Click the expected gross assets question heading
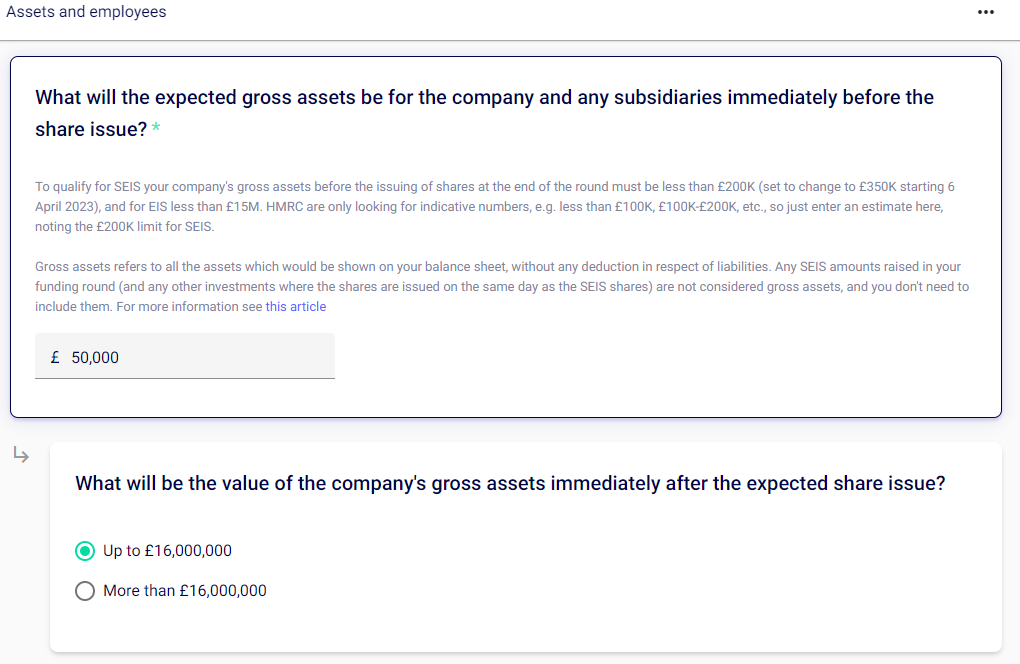The height and width of the screenshot is (664, 1020). (x=484, y=98)
